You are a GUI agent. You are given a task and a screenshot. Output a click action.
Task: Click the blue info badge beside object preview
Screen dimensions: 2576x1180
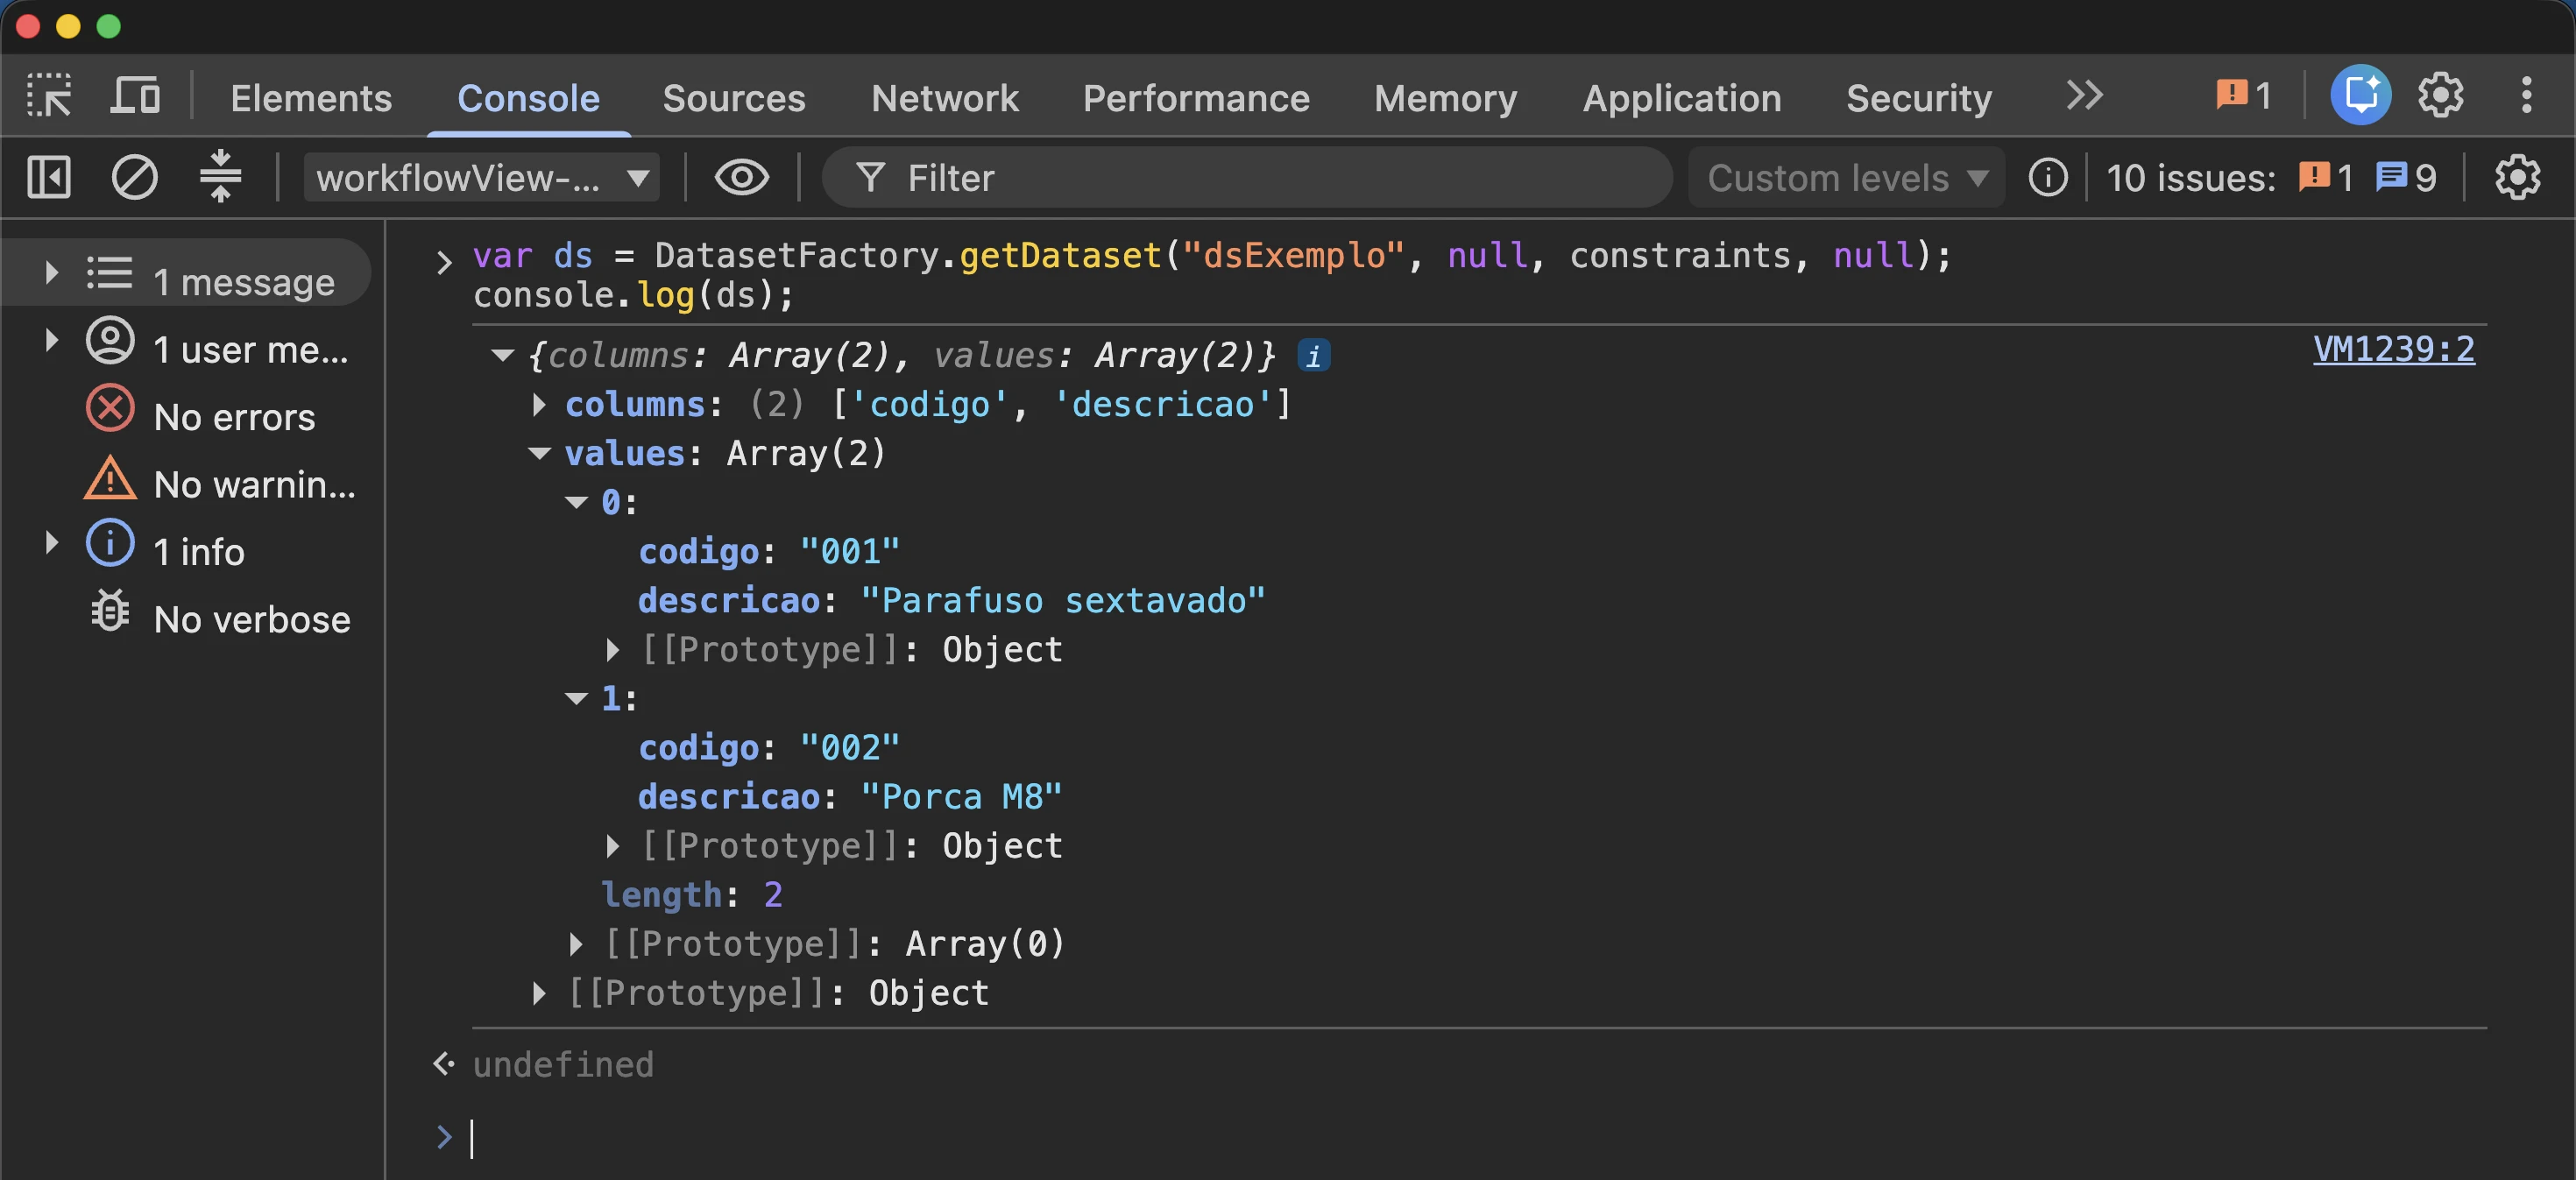click(x=1313, y=355)
